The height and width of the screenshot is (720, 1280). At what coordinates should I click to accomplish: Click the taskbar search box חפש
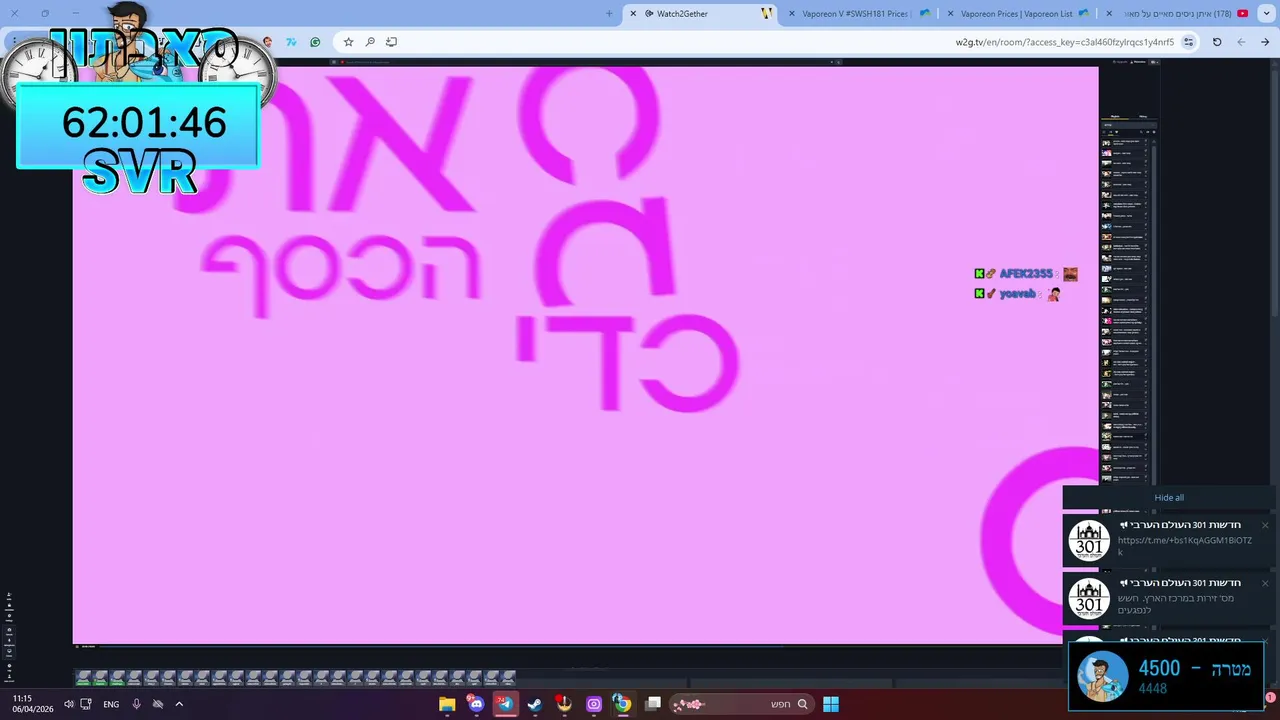tap(741, 704)
